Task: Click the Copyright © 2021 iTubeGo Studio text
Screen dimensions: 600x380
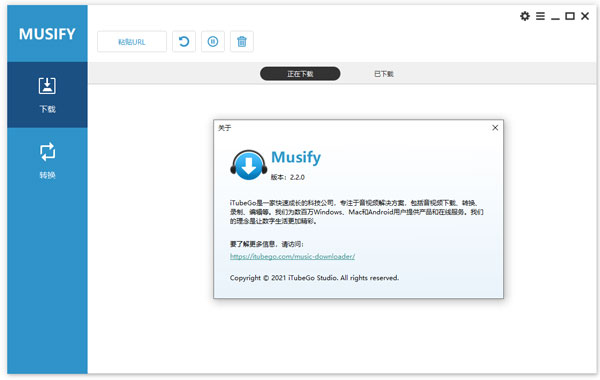Action: 314,278
